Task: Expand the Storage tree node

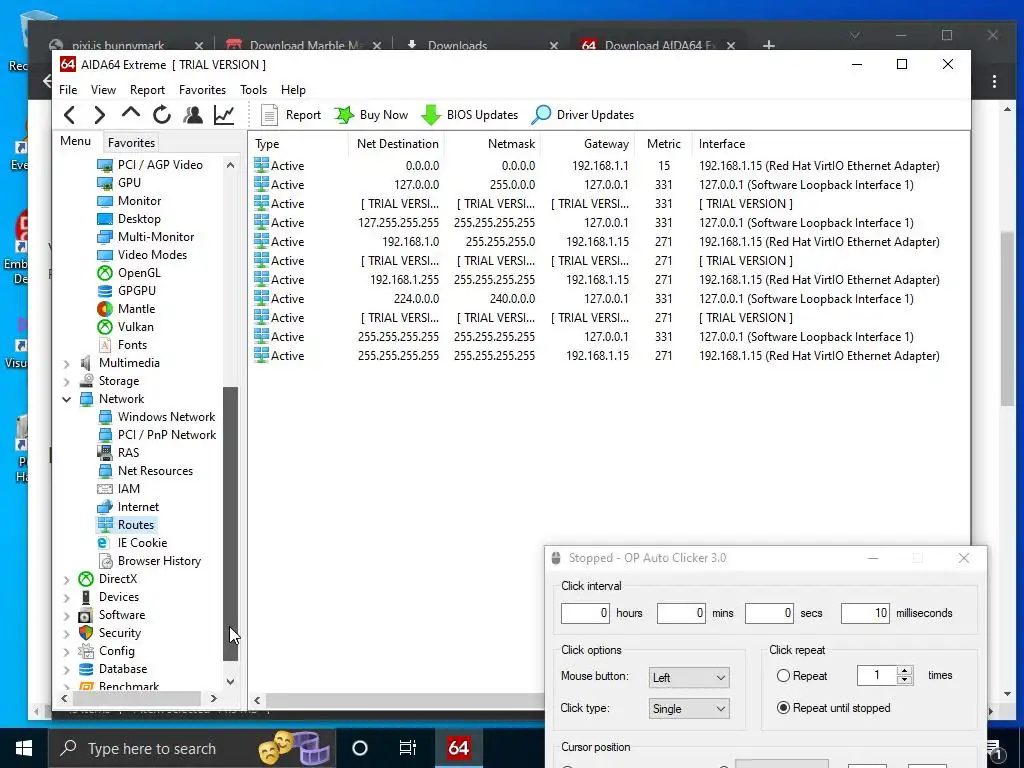Action: tap(66, 381)
